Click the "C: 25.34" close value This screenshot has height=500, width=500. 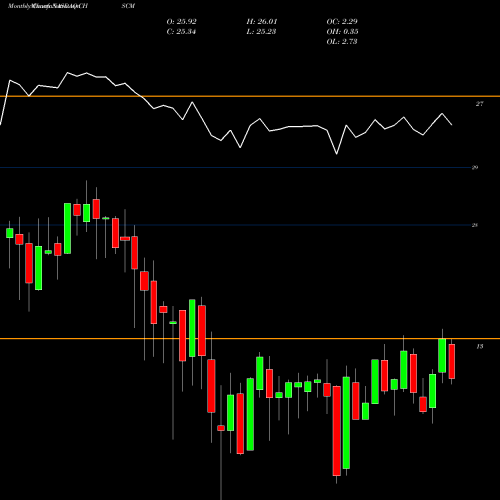coord(181,32)
